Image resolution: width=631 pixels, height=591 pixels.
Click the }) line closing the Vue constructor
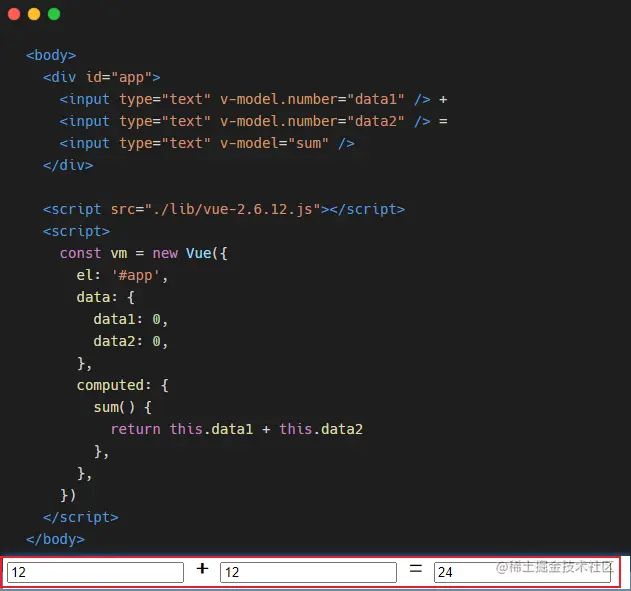tap(68, 495)
